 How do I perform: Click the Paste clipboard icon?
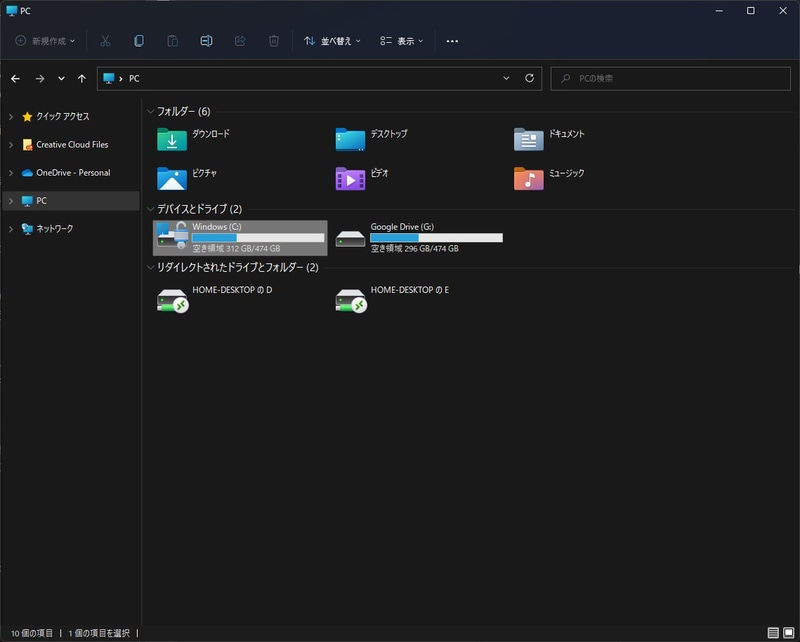point(172,41)
